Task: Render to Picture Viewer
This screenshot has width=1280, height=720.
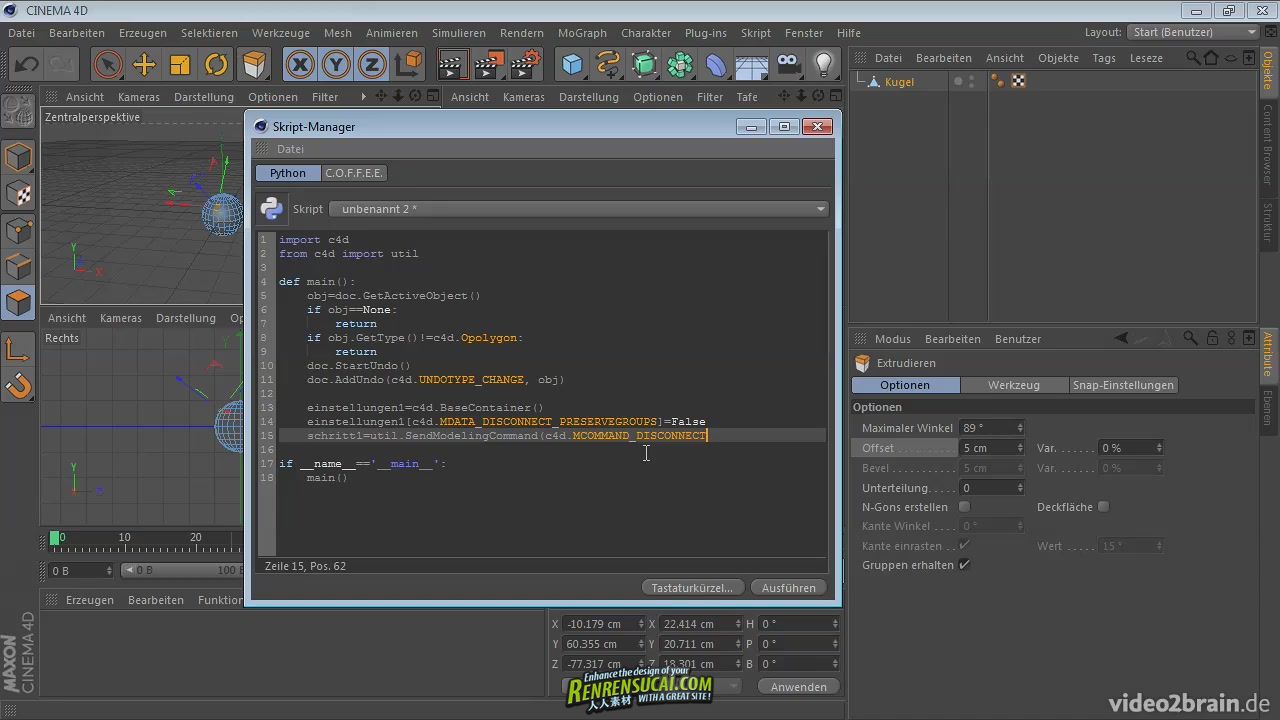Action: point(489,65)
